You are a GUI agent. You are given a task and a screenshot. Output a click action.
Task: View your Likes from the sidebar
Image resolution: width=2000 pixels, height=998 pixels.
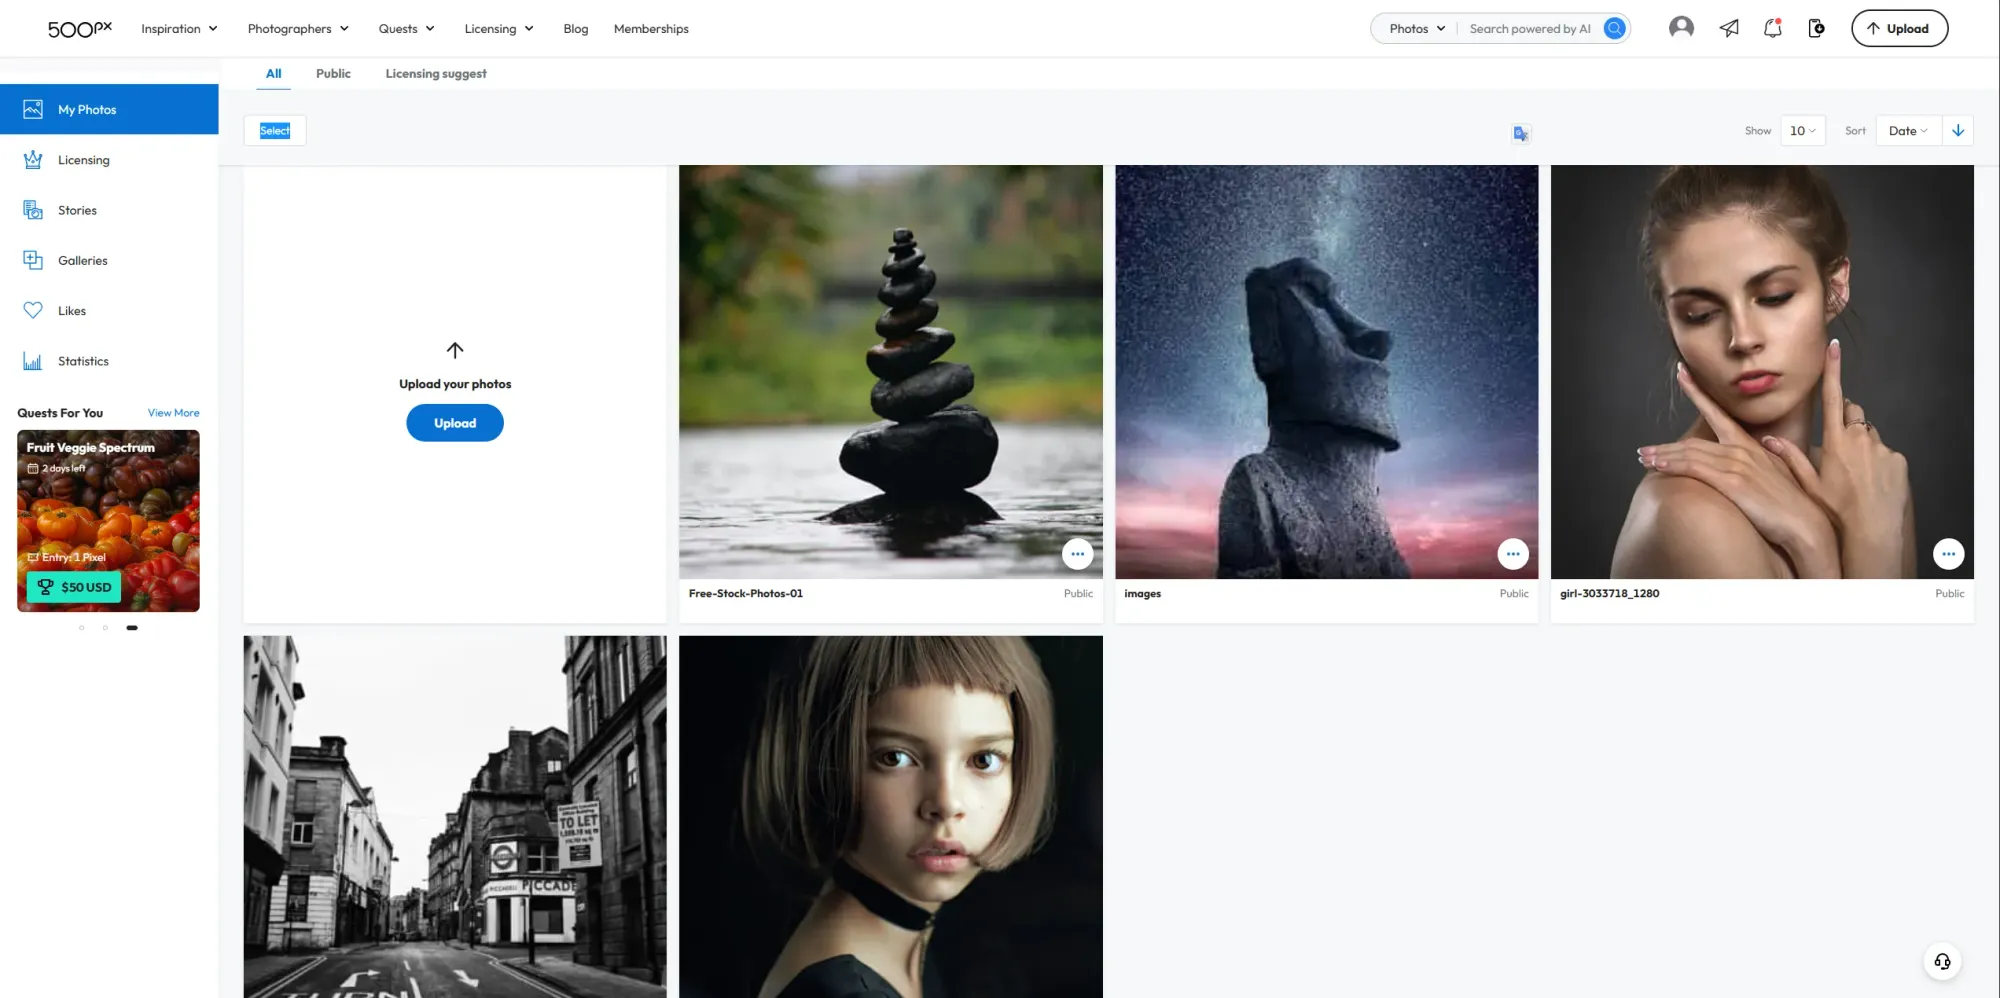tap(71, 310)
